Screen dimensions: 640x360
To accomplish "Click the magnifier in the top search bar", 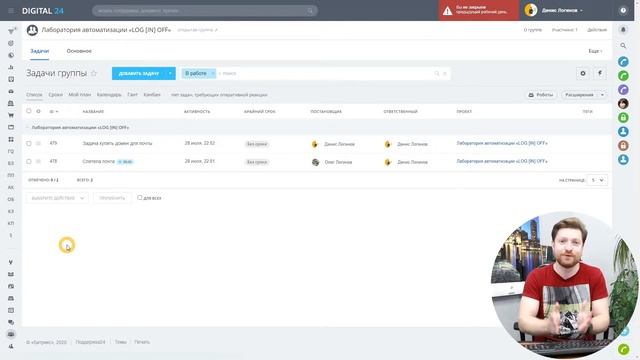I will pos(310,11).
